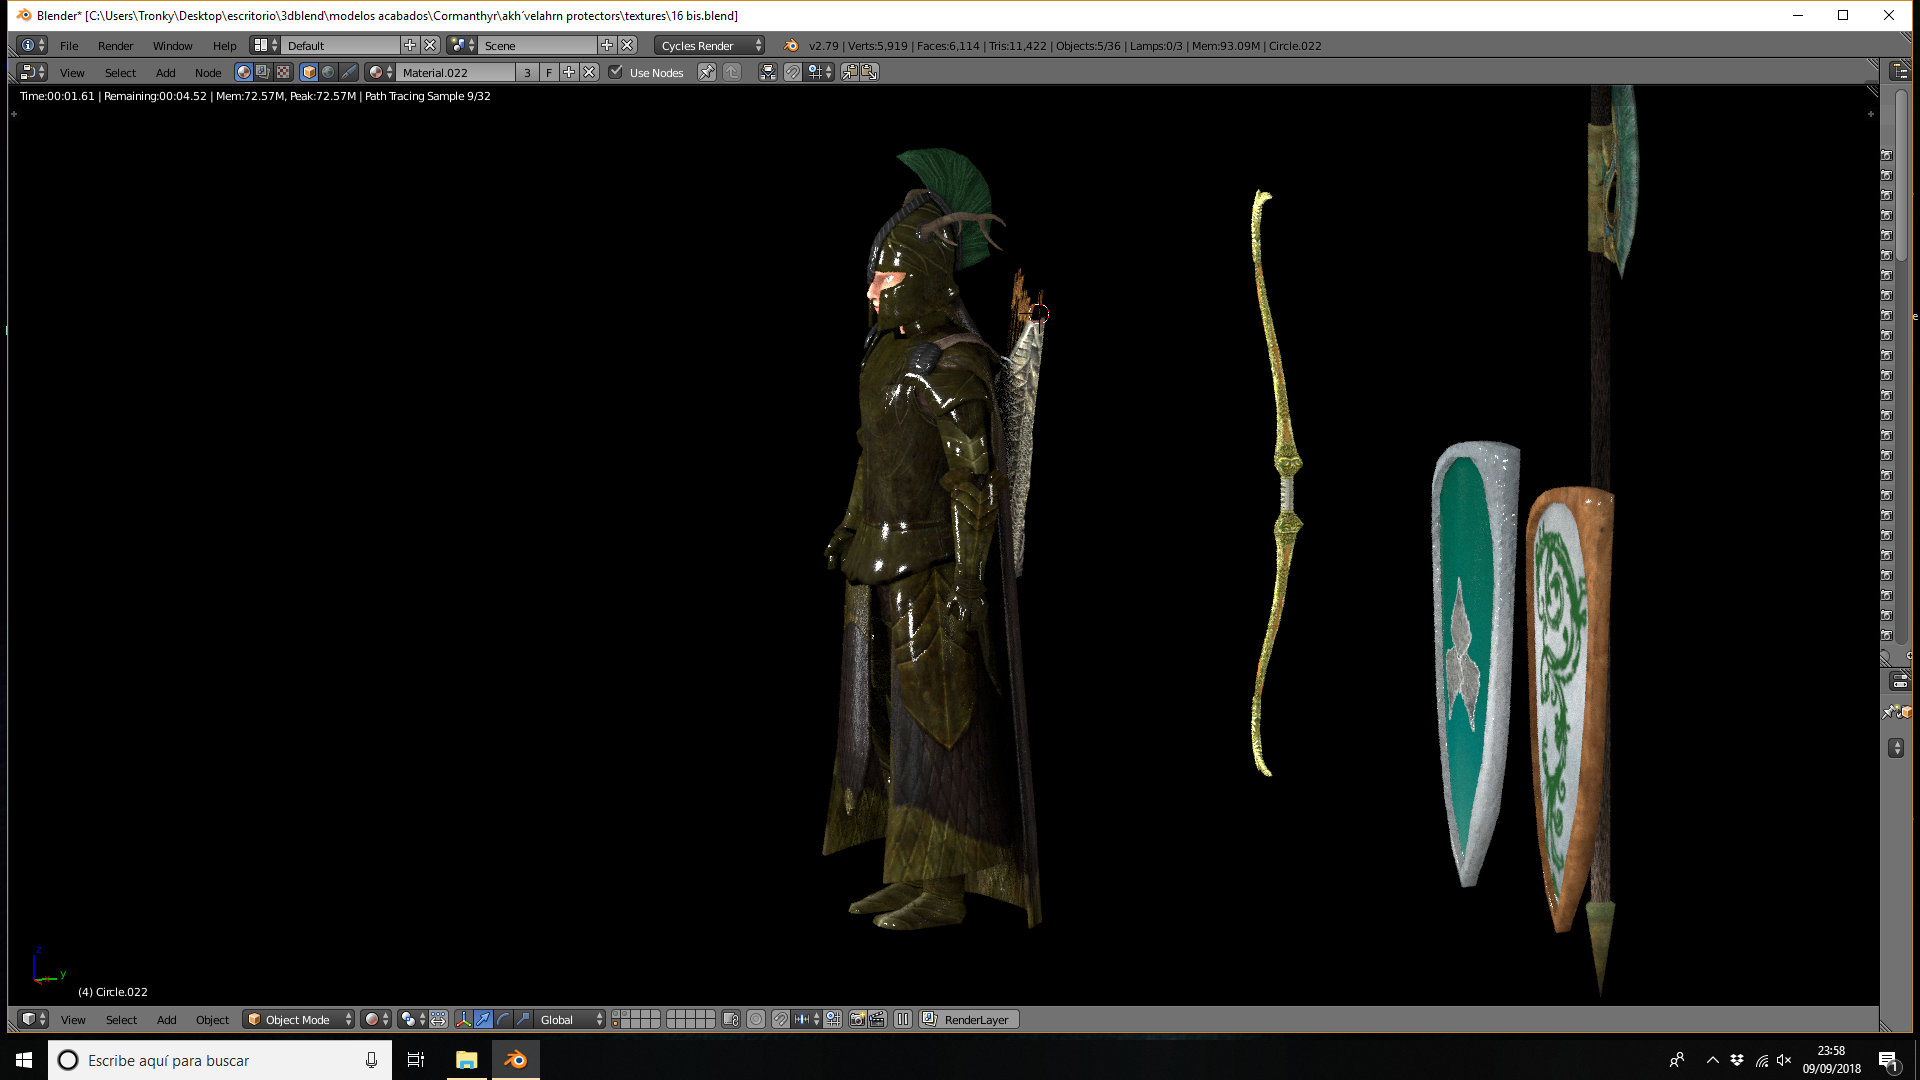Image resolution: width=1920 pixels, height=1080 pixels.
Task: Toggle fake user F button for Material.022
Action: tap(548, 72)
